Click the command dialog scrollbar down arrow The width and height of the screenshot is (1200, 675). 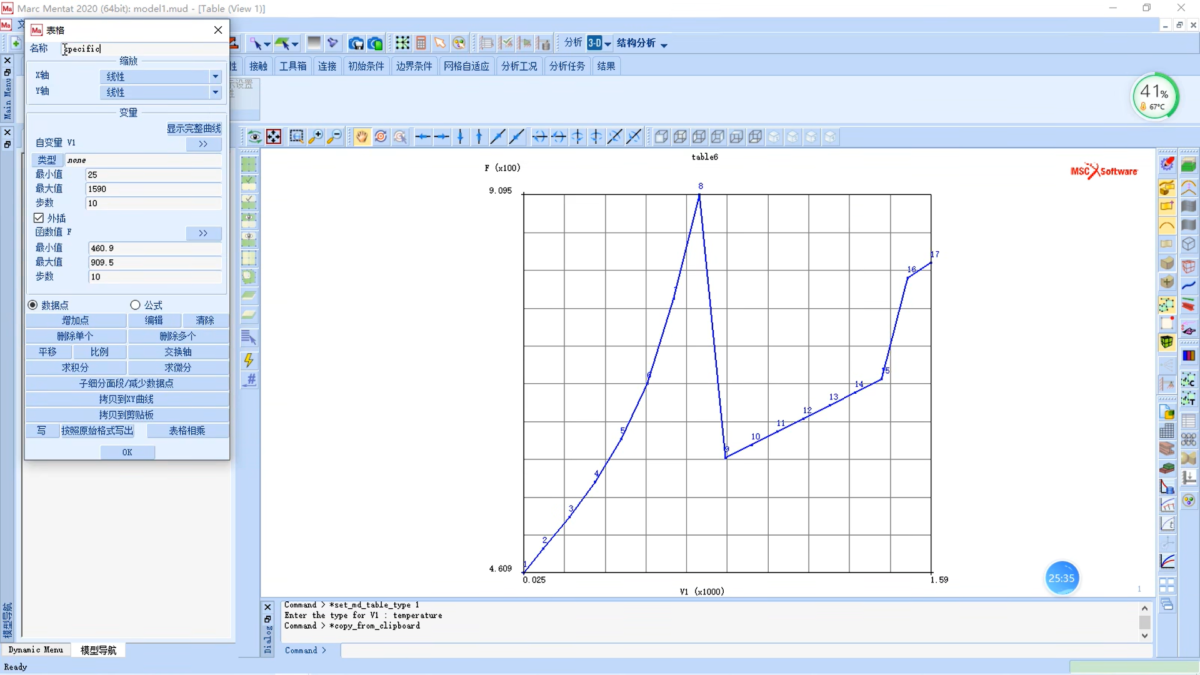click(1145, 635)
